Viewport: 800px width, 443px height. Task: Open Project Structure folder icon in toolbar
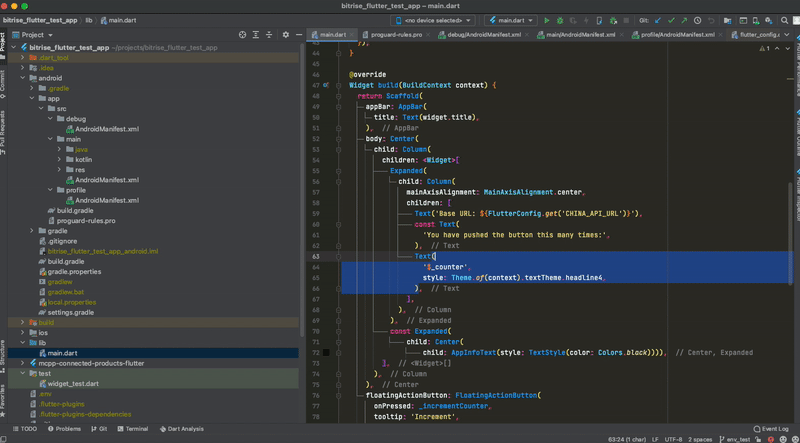[x=727, y=20]
